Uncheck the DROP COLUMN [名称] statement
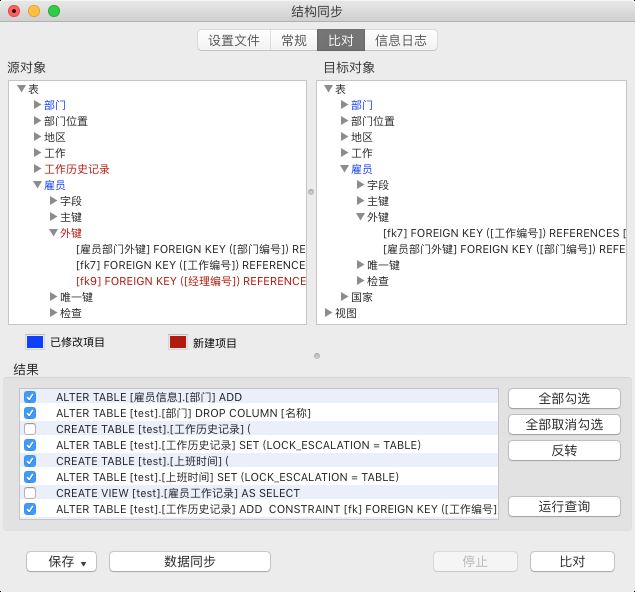 [30, 413]
